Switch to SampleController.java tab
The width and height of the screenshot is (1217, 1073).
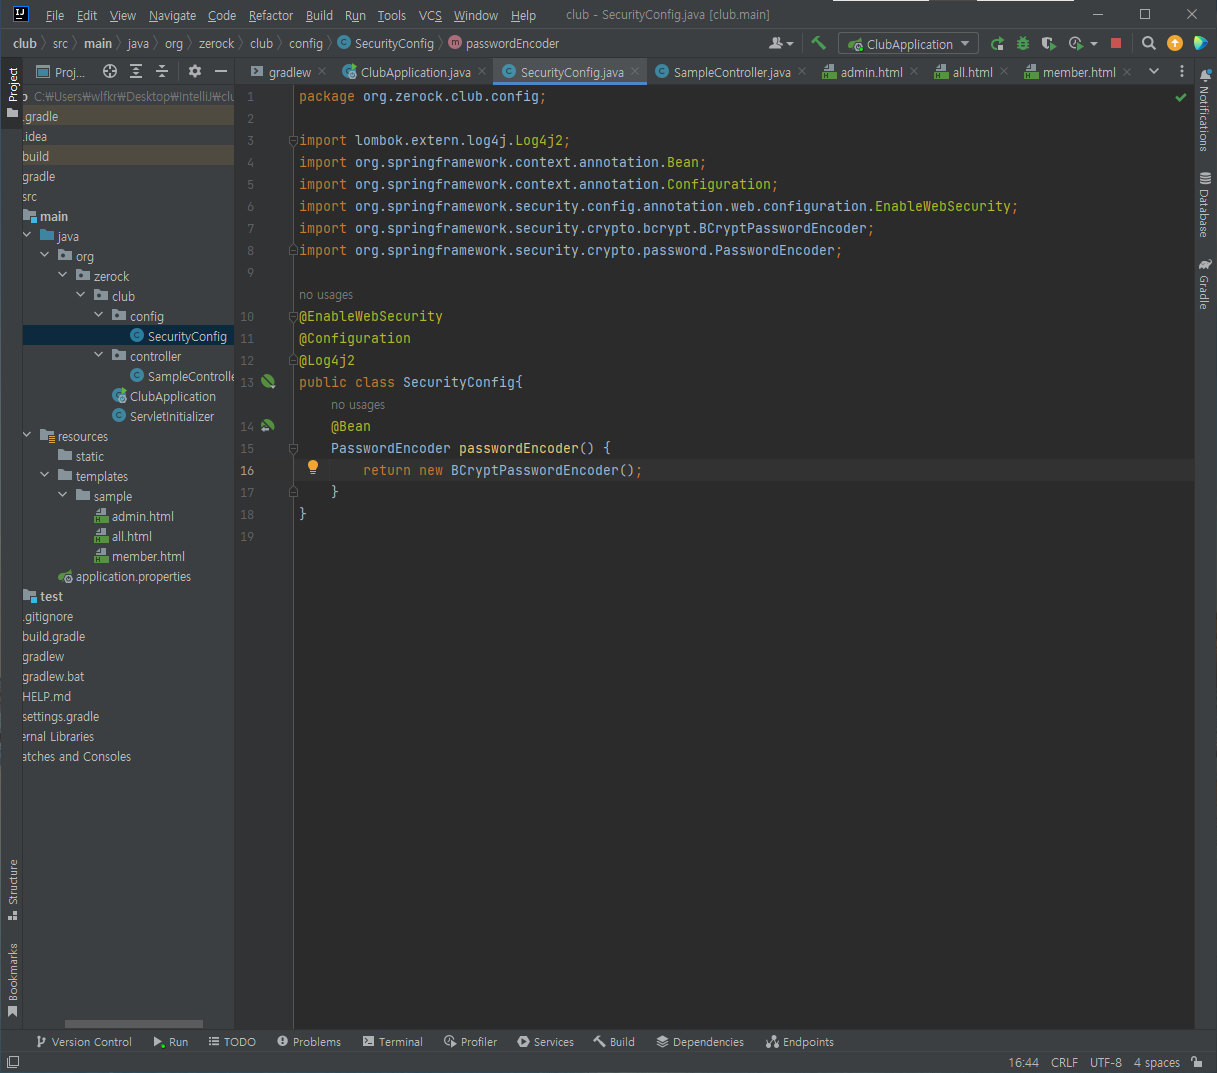pos(732,72)
